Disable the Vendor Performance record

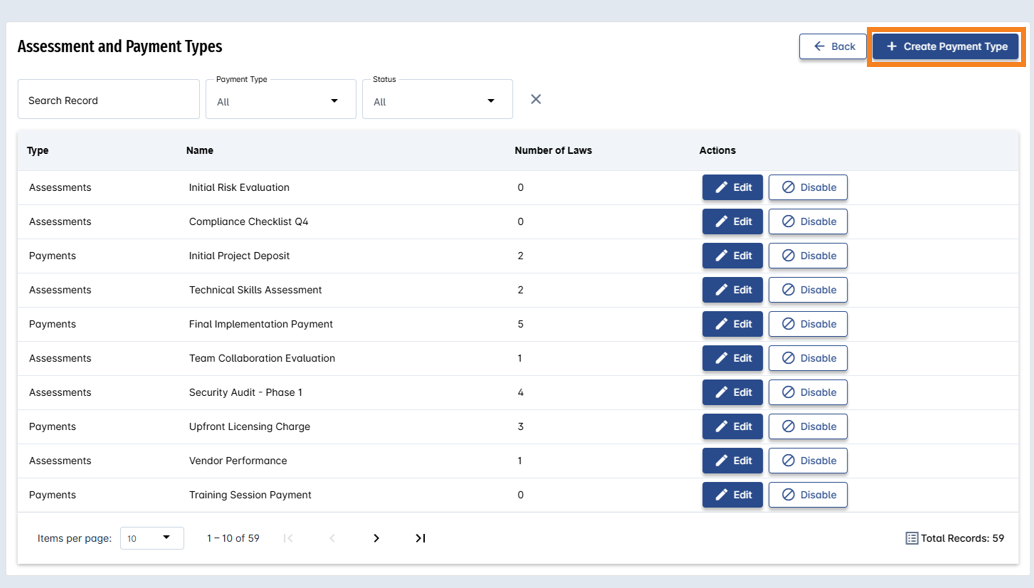(x=808, y=461)
